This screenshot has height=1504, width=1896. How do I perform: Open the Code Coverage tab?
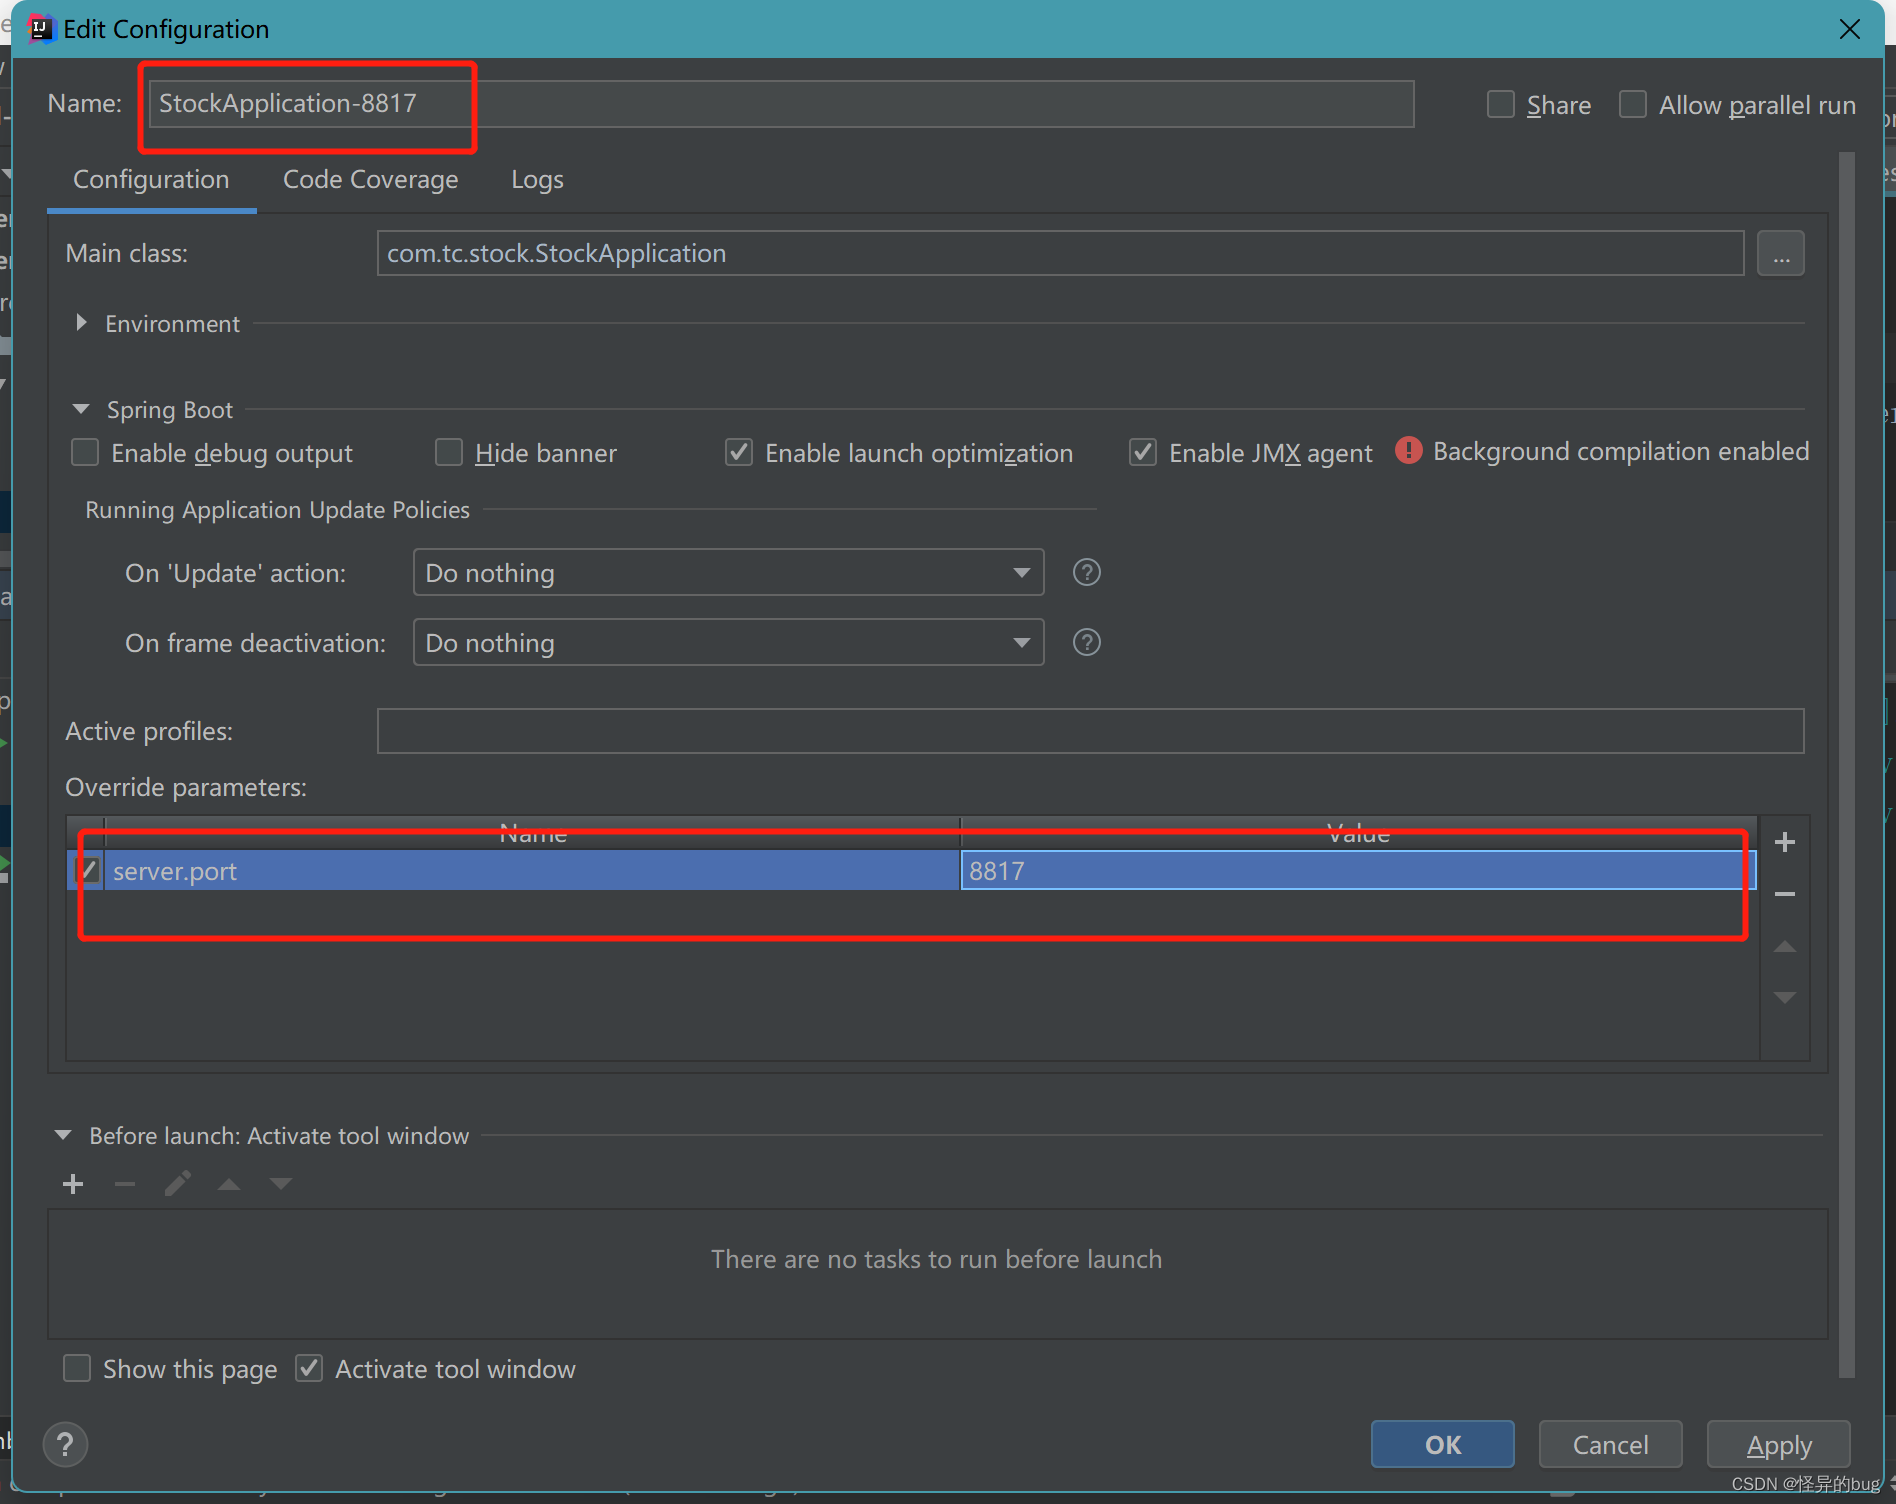[371, 179]
